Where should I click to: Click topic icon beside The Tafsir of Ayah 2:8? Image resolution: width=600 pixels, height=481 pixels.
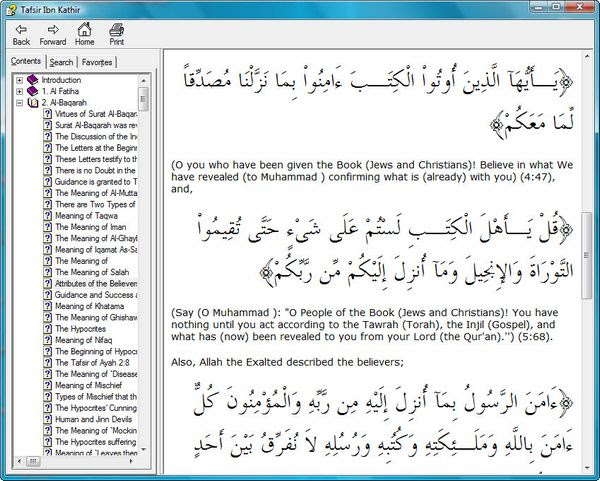pyautogui.click(x=47, y=362)
